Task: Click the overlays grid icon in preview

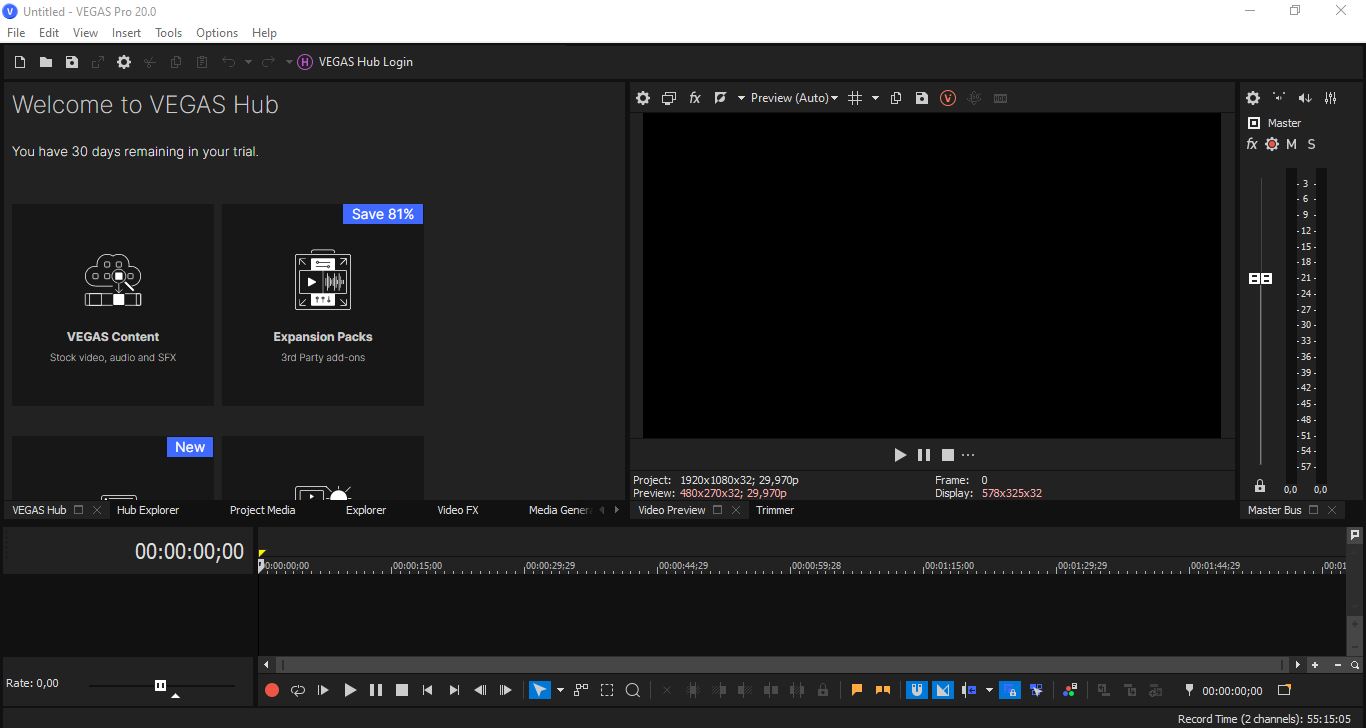Action: click(855, 98)
